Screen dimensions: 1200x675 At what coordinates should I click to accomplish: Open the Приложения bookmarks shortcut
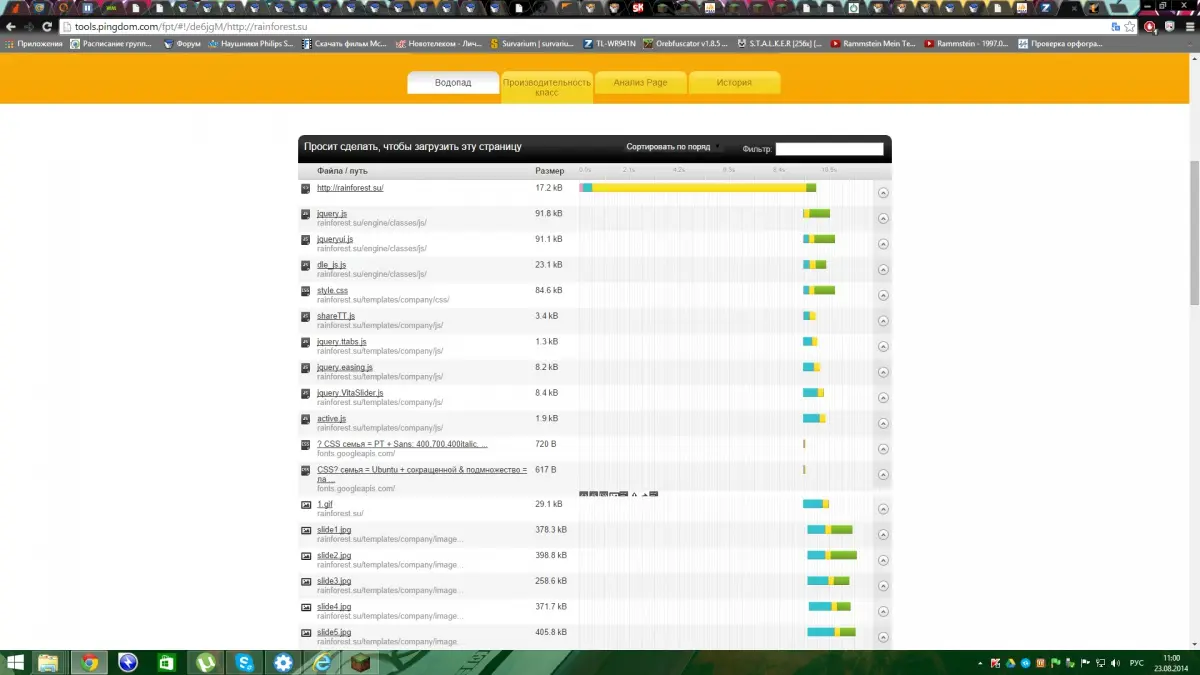pos(34,44)
